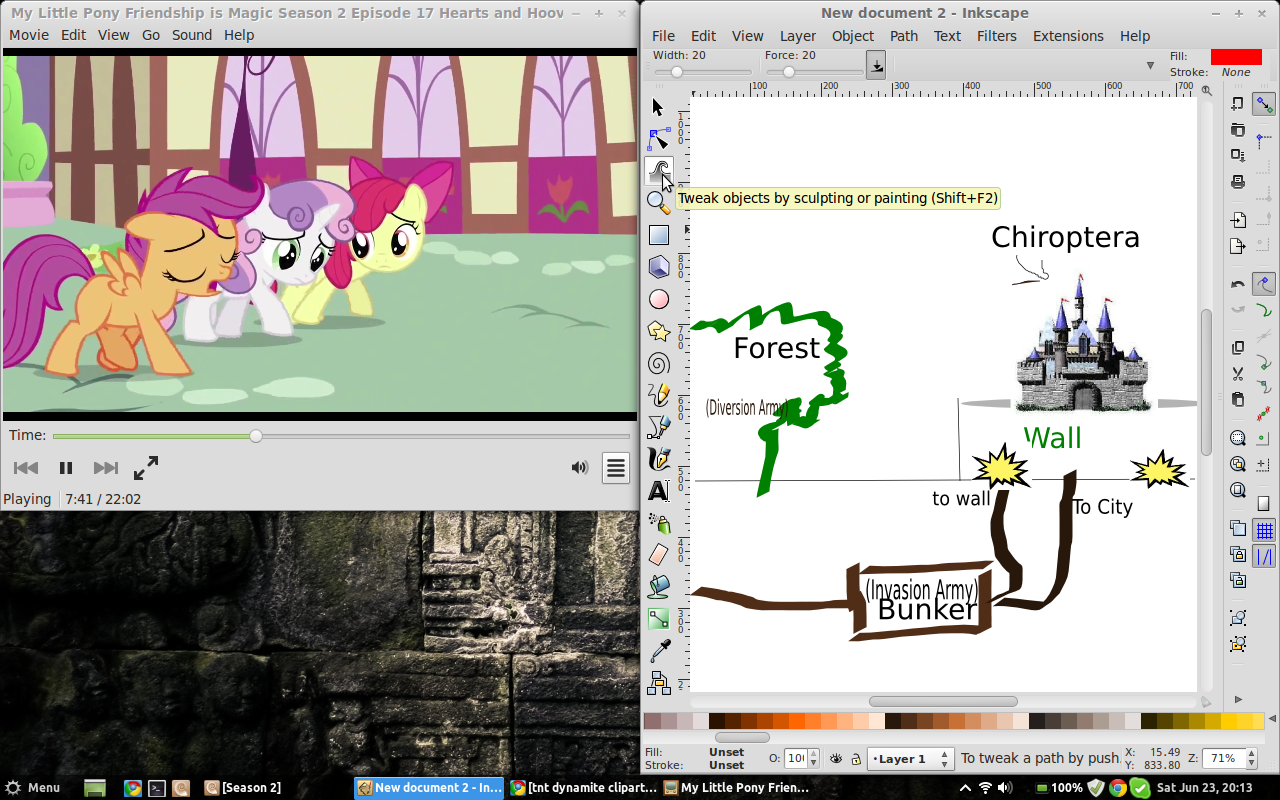Select the Rectangle tool
The height and width of the screenshot is (800, 1280).
tap(658, 235)
